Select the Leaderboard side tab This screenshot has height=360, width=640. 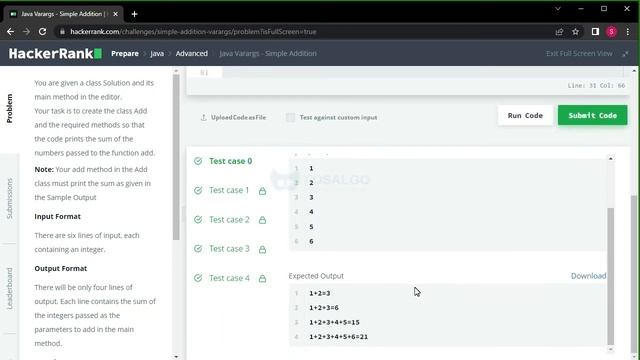click(x=9, y=288)
